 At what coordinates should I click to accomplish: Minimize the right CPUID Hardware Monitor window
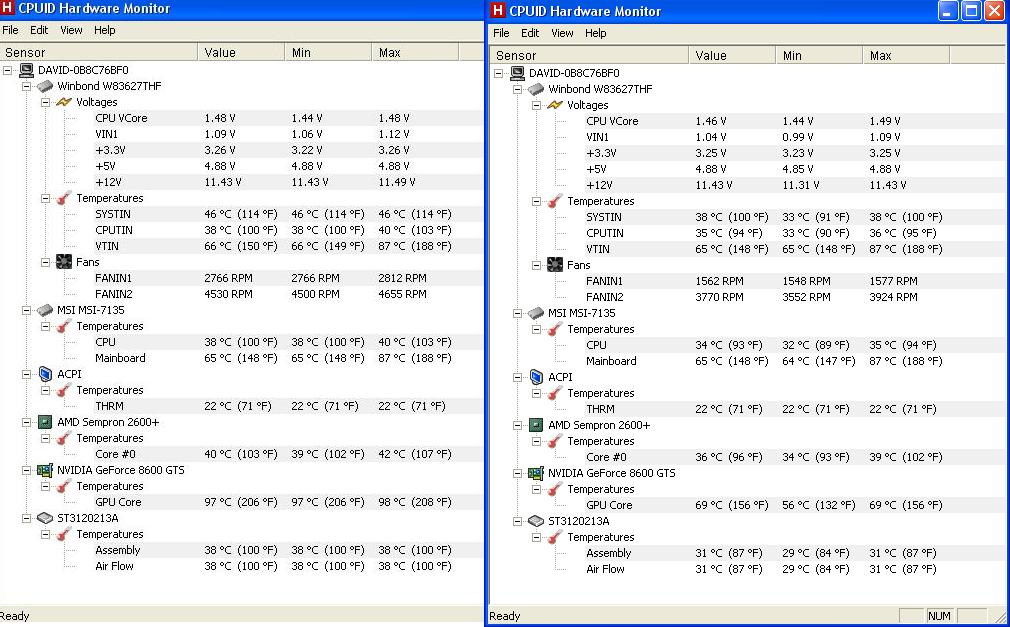(948, 10)
